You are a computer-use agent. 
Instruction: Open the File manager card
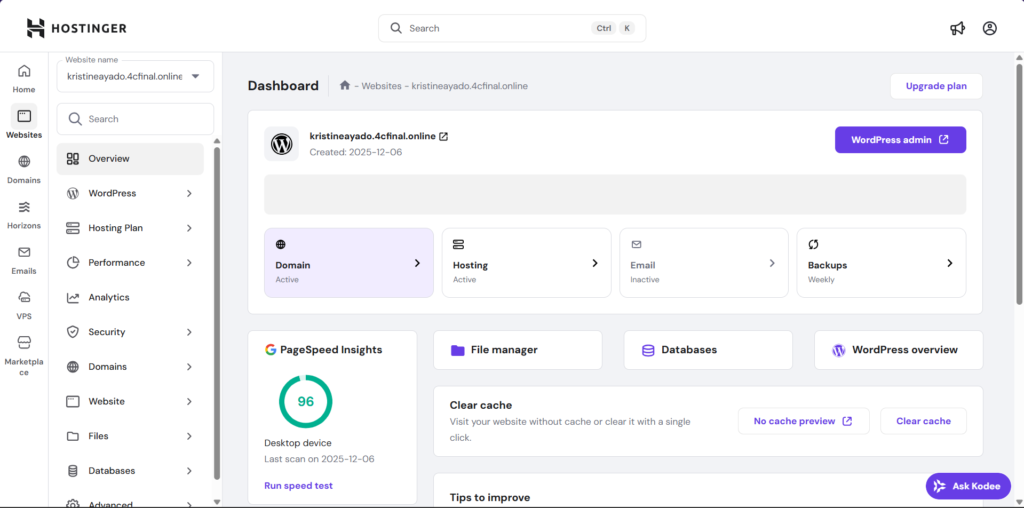[x=517, y=350]
